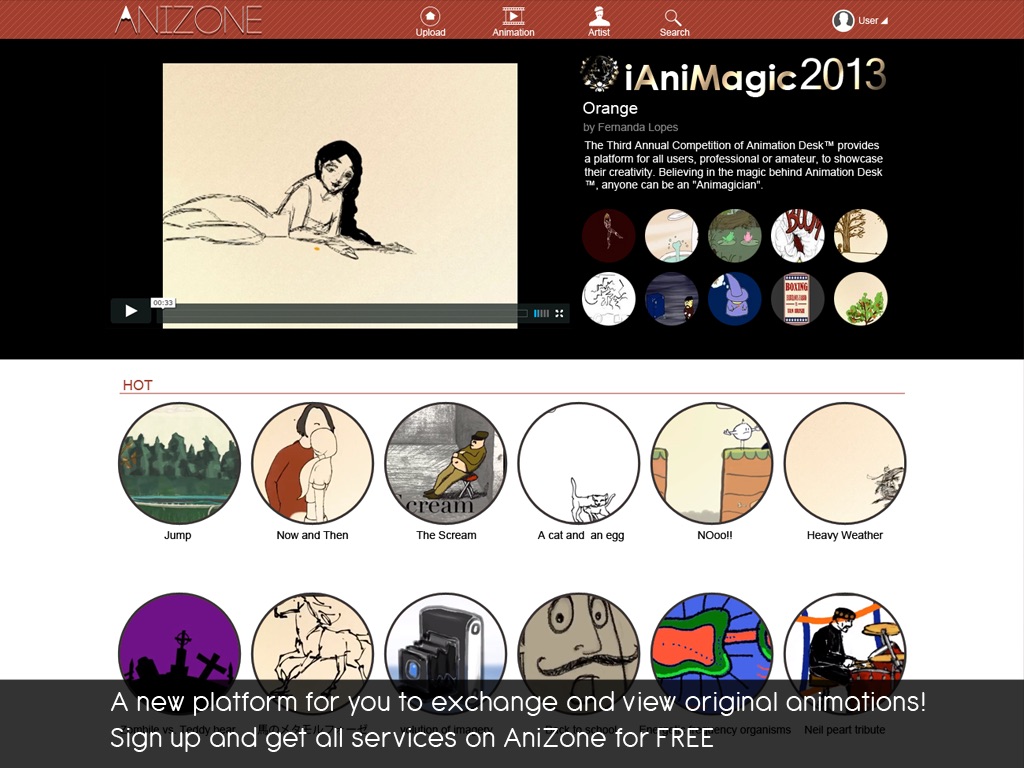Open the Animation section

tap(513, 22)
